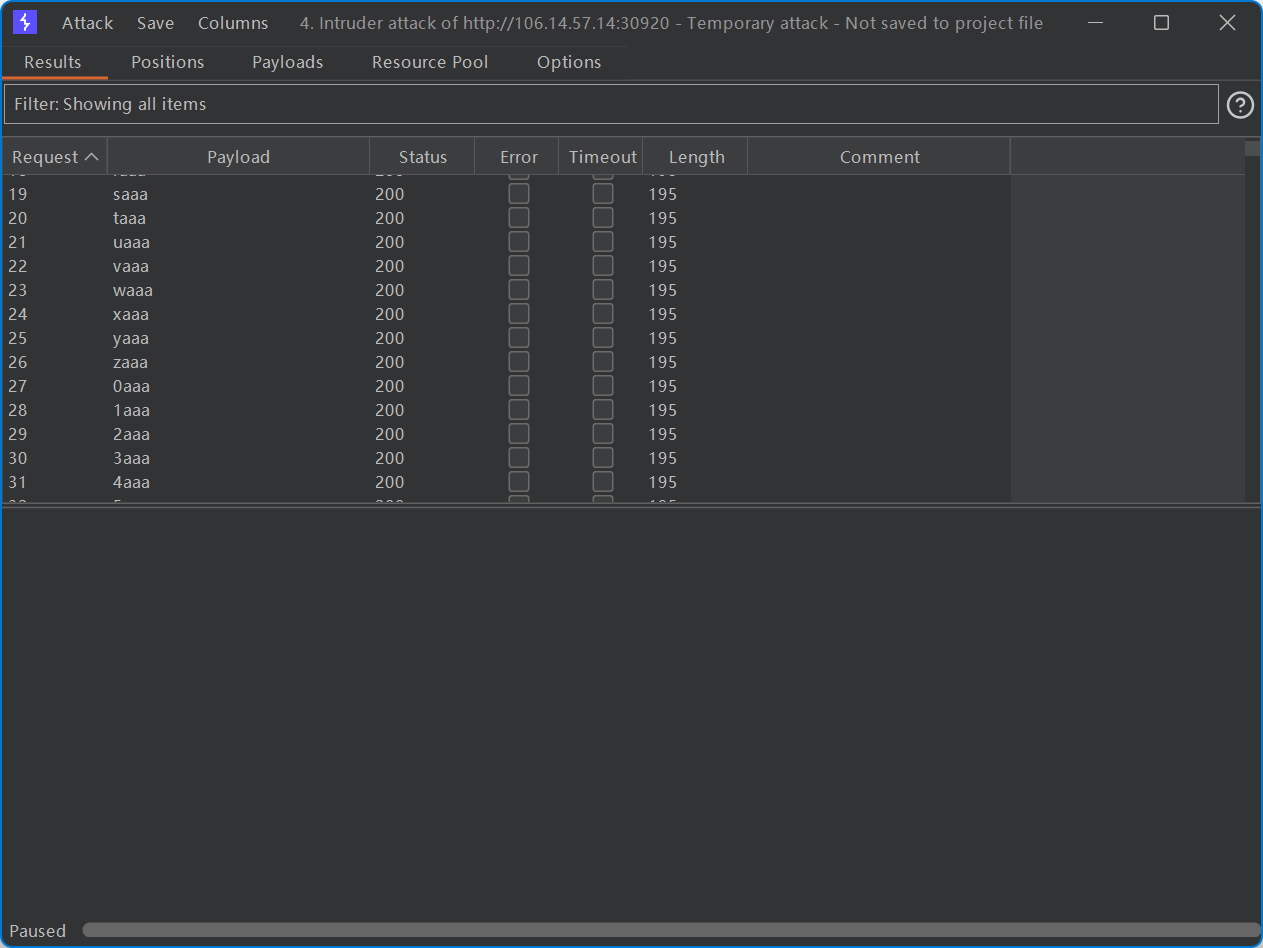Switch to the Positions tab
The height and width of the screenshot is (948, 1263).
[167, 62]
